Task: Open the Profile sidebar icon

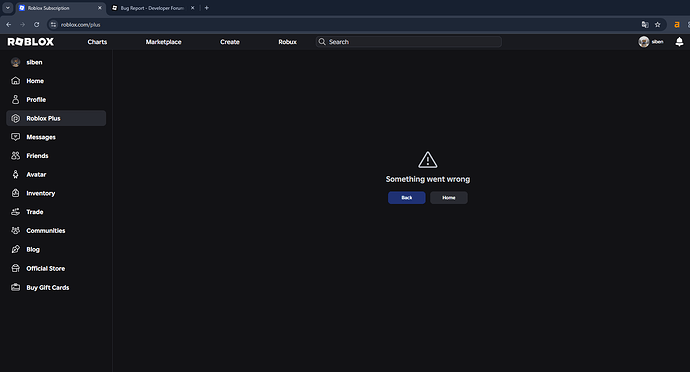Action: point(15,99)
